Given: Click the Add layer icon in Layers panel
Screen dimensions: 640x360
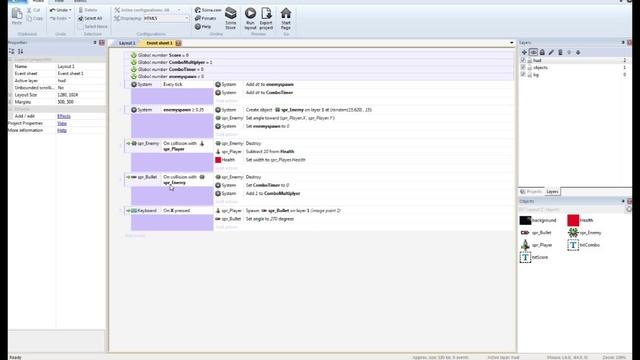Looking at the screenshot, I should click(x=524, y=52).
